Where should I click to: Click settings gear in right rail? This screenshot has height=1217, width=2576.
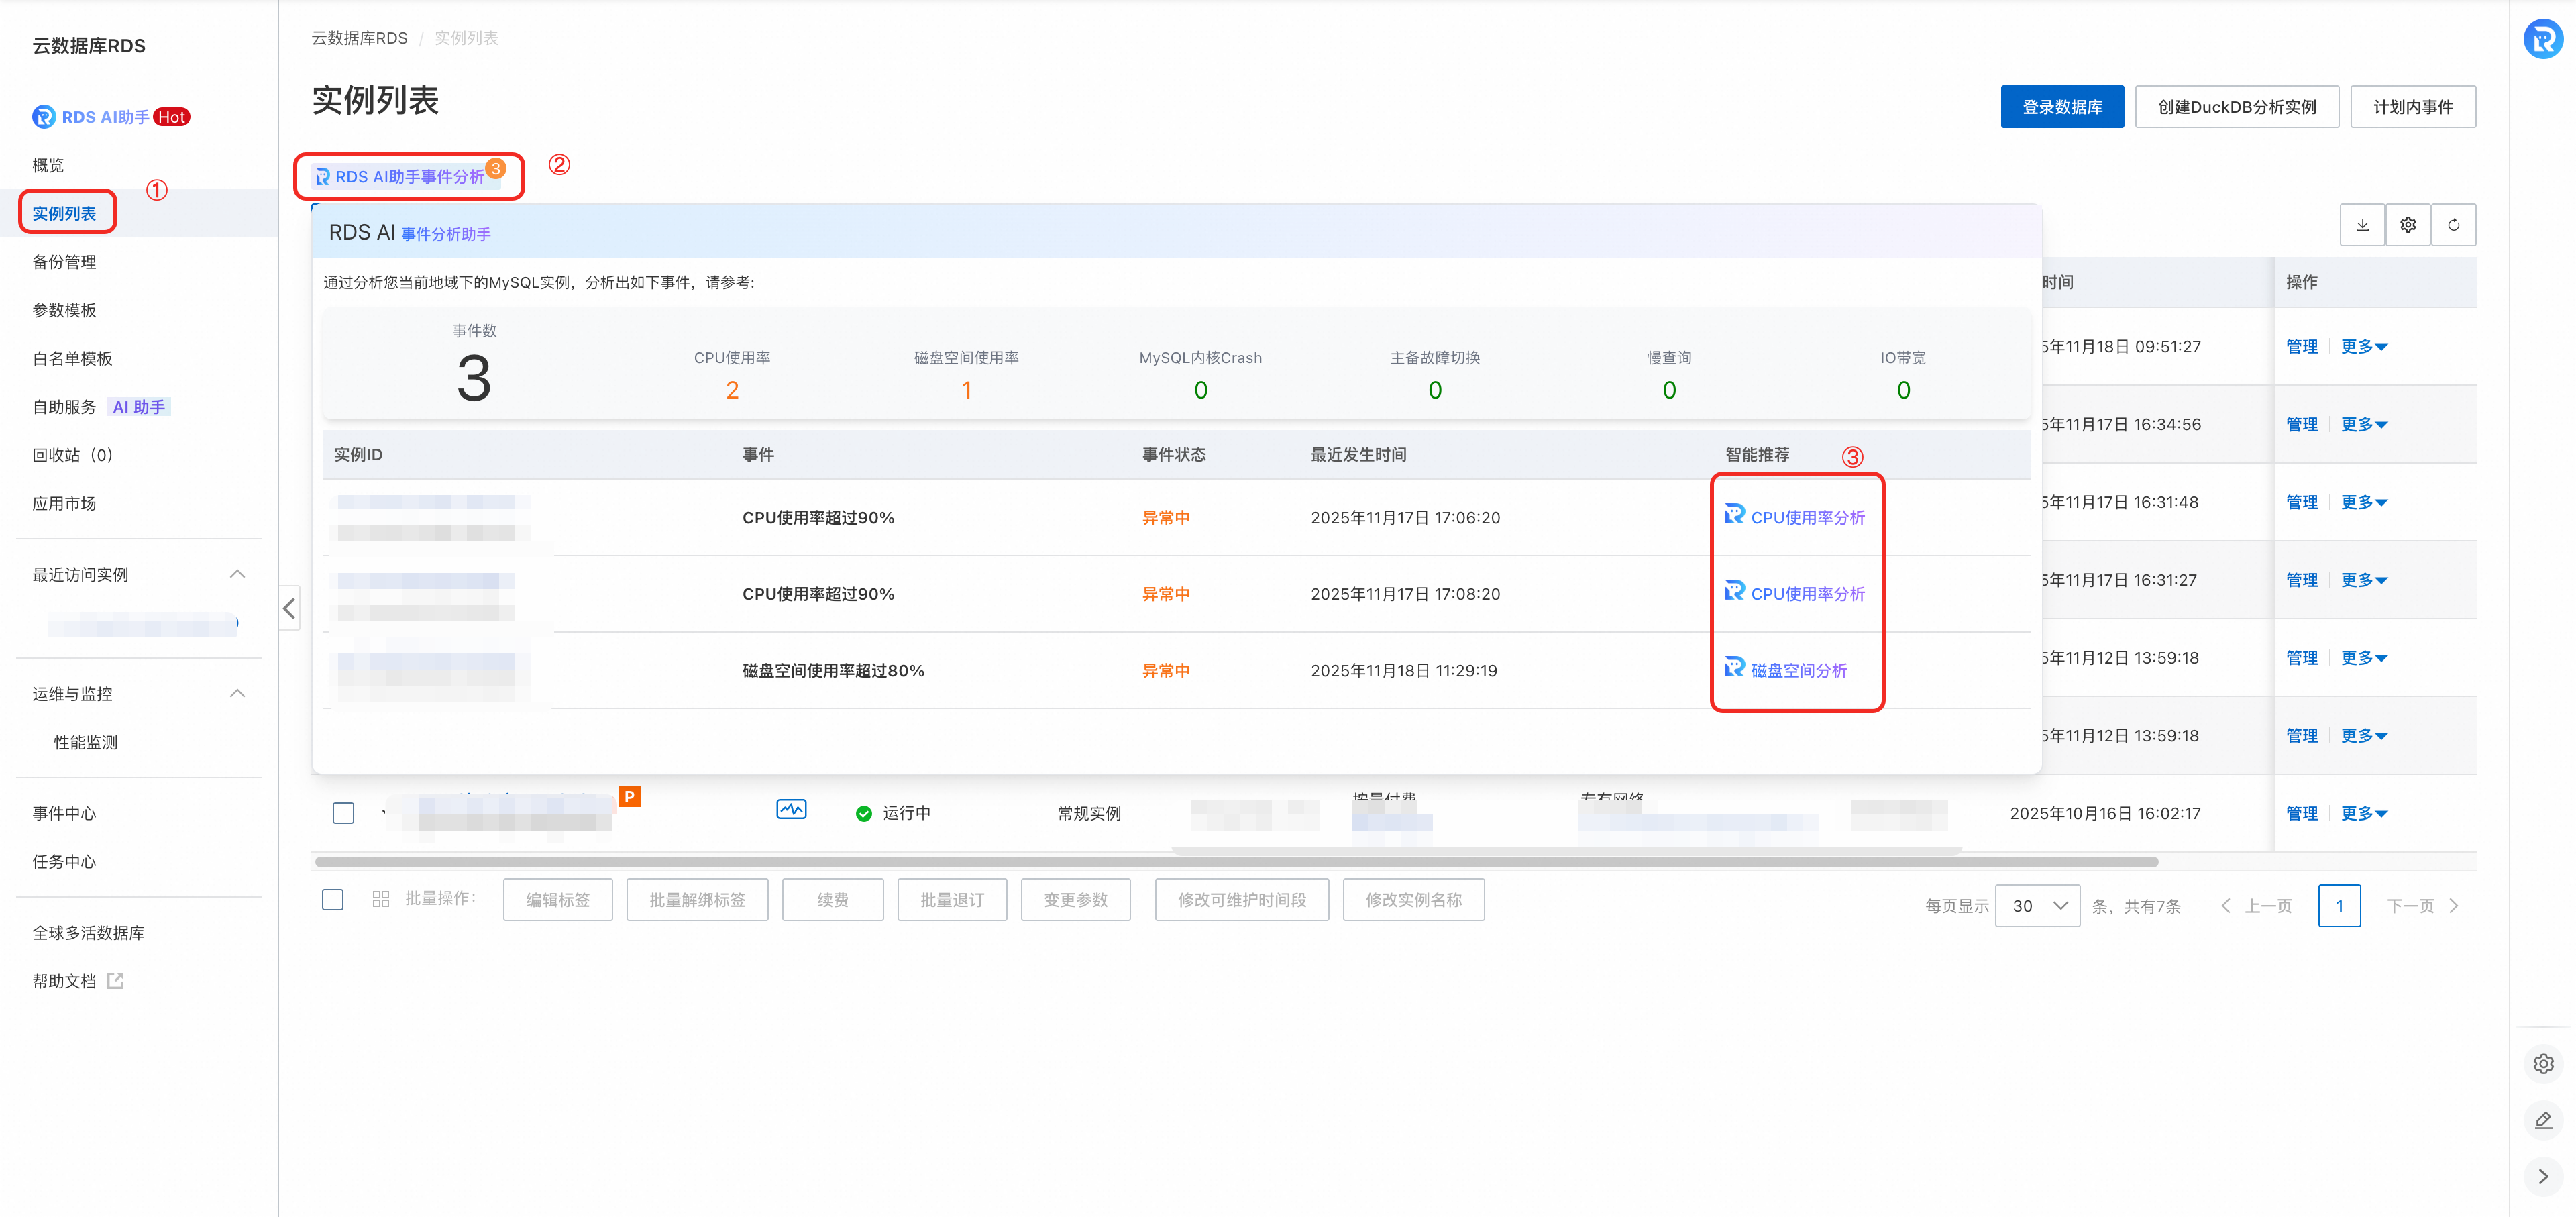click(x=2543, y=1064)
